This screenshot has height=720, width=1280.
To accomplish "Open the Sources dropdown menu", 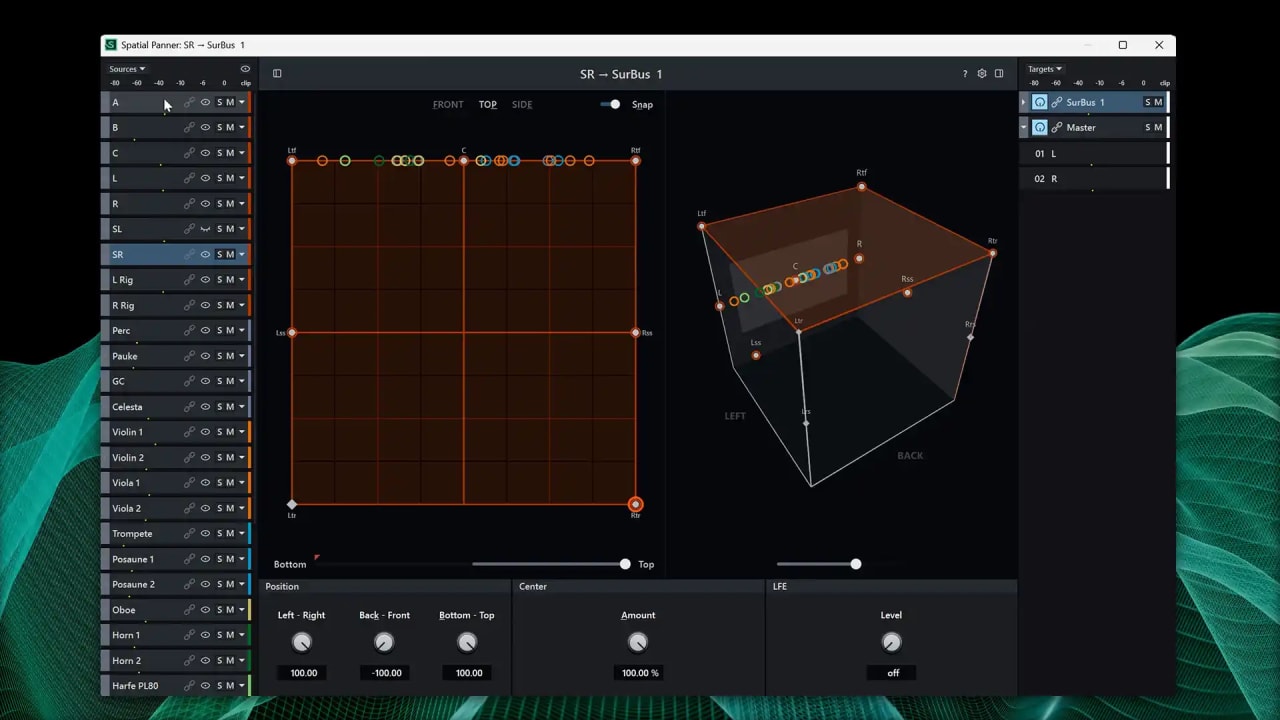I will click(x=127, y=69).
